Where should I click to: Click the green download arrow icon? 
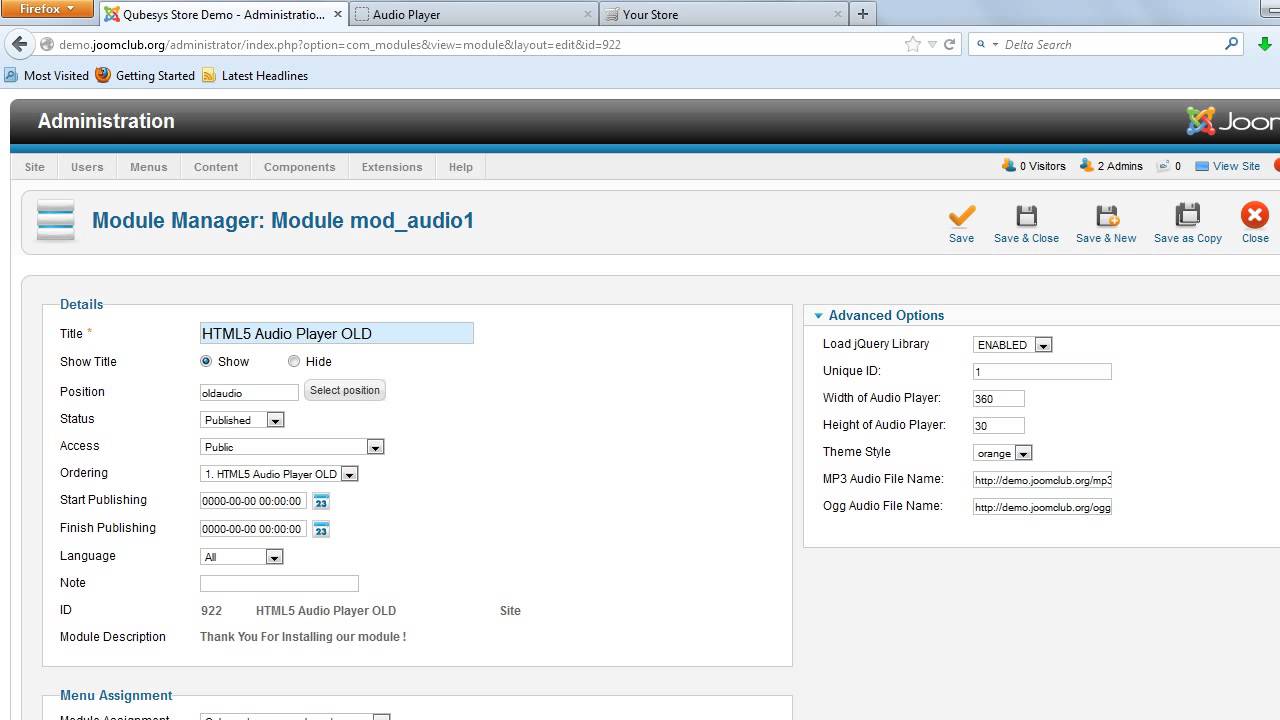pos(1265,44)
